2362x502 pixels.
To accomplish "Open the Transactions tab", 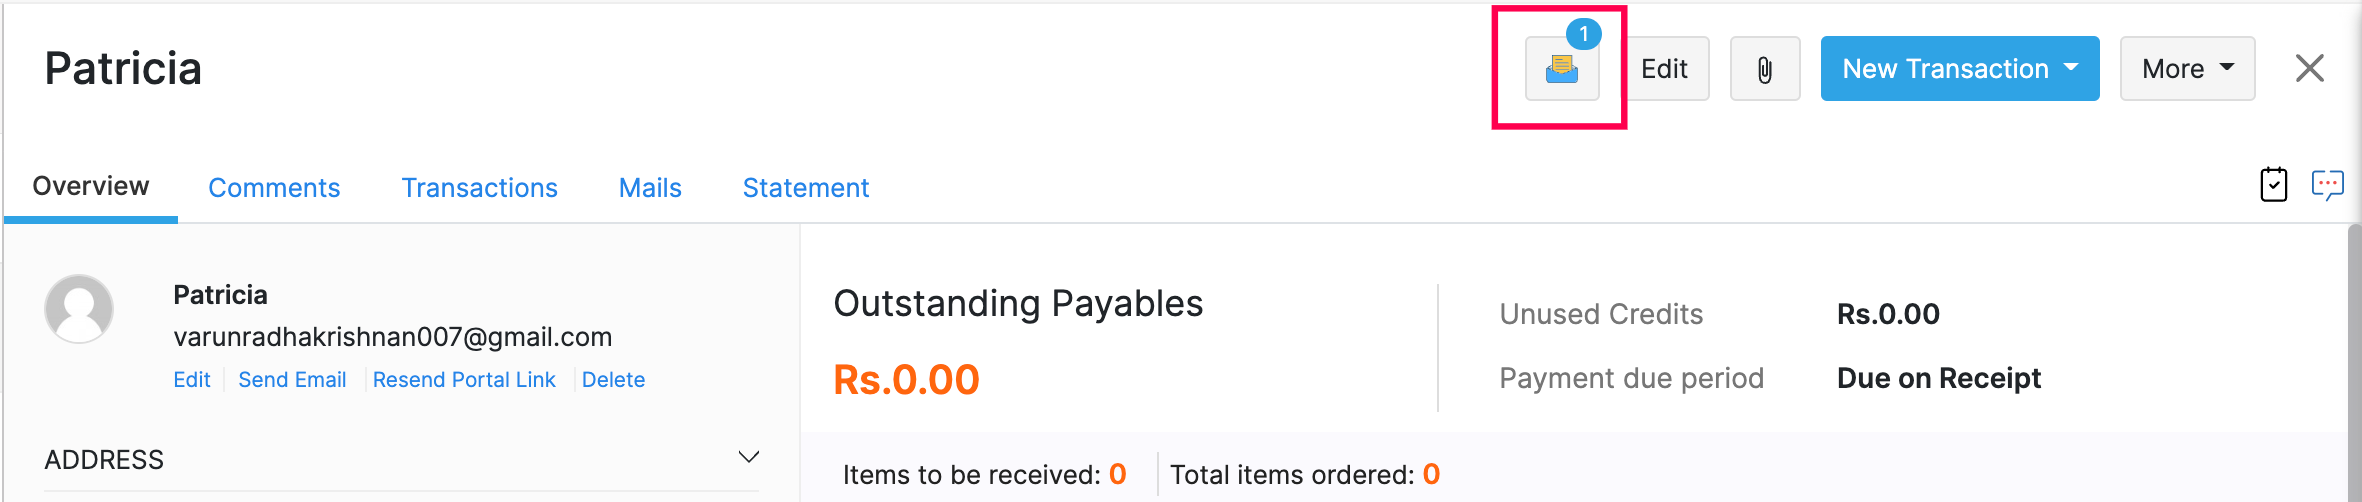I will point(479,188).
